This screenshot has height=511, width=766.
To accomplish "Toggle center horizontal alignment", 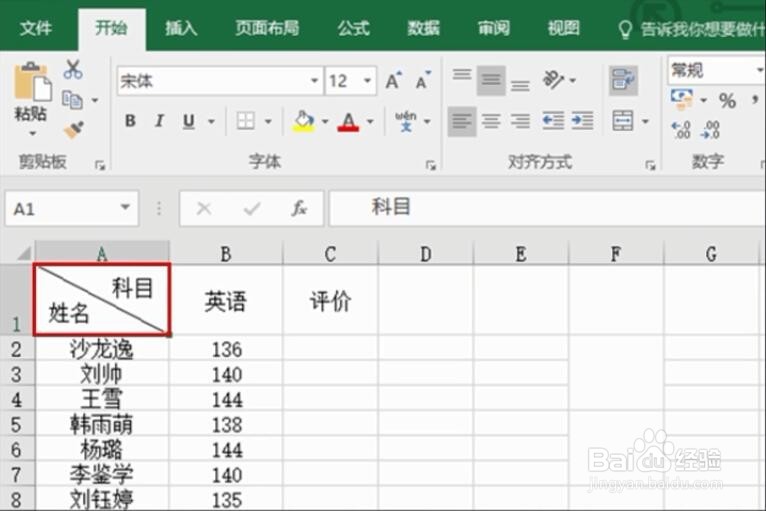I will click(x=491, y=121).
